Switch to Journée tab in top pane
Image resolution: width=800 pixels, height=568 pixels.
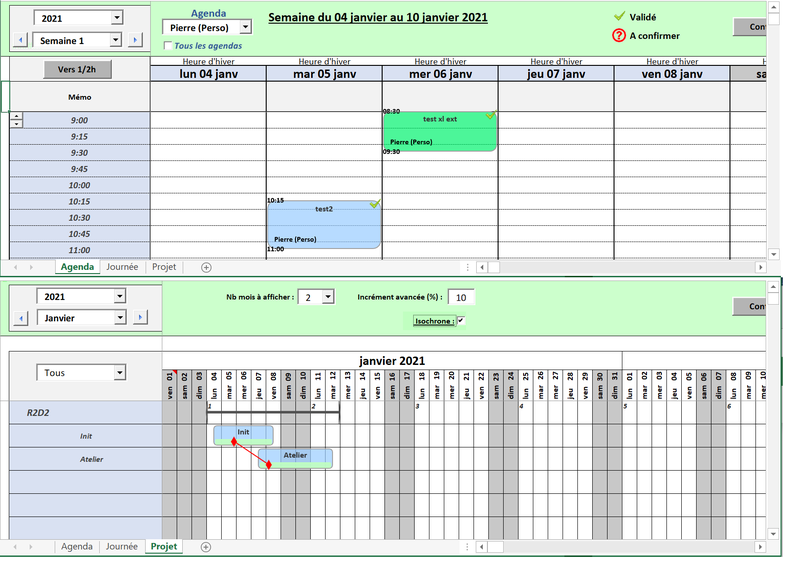click(x=122, y=267)
